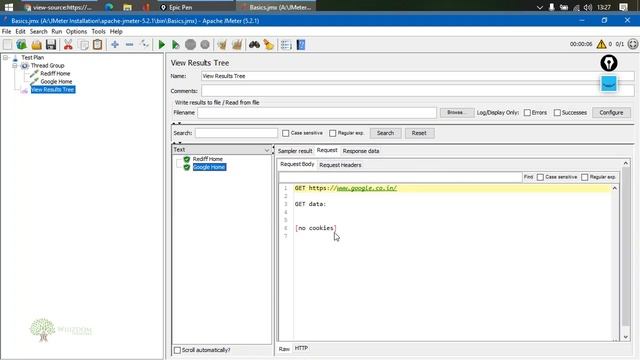Image resolution: width=640 pixels, height=360 pixels.
Task: Open the Options menu
Action: click(76, 31)
